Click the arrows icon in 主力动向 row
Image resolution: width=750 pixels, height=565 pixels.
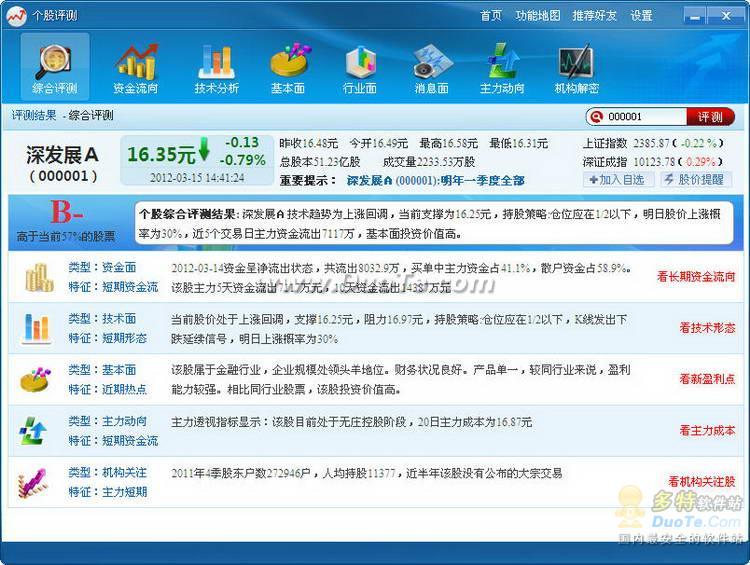(33, 431)
